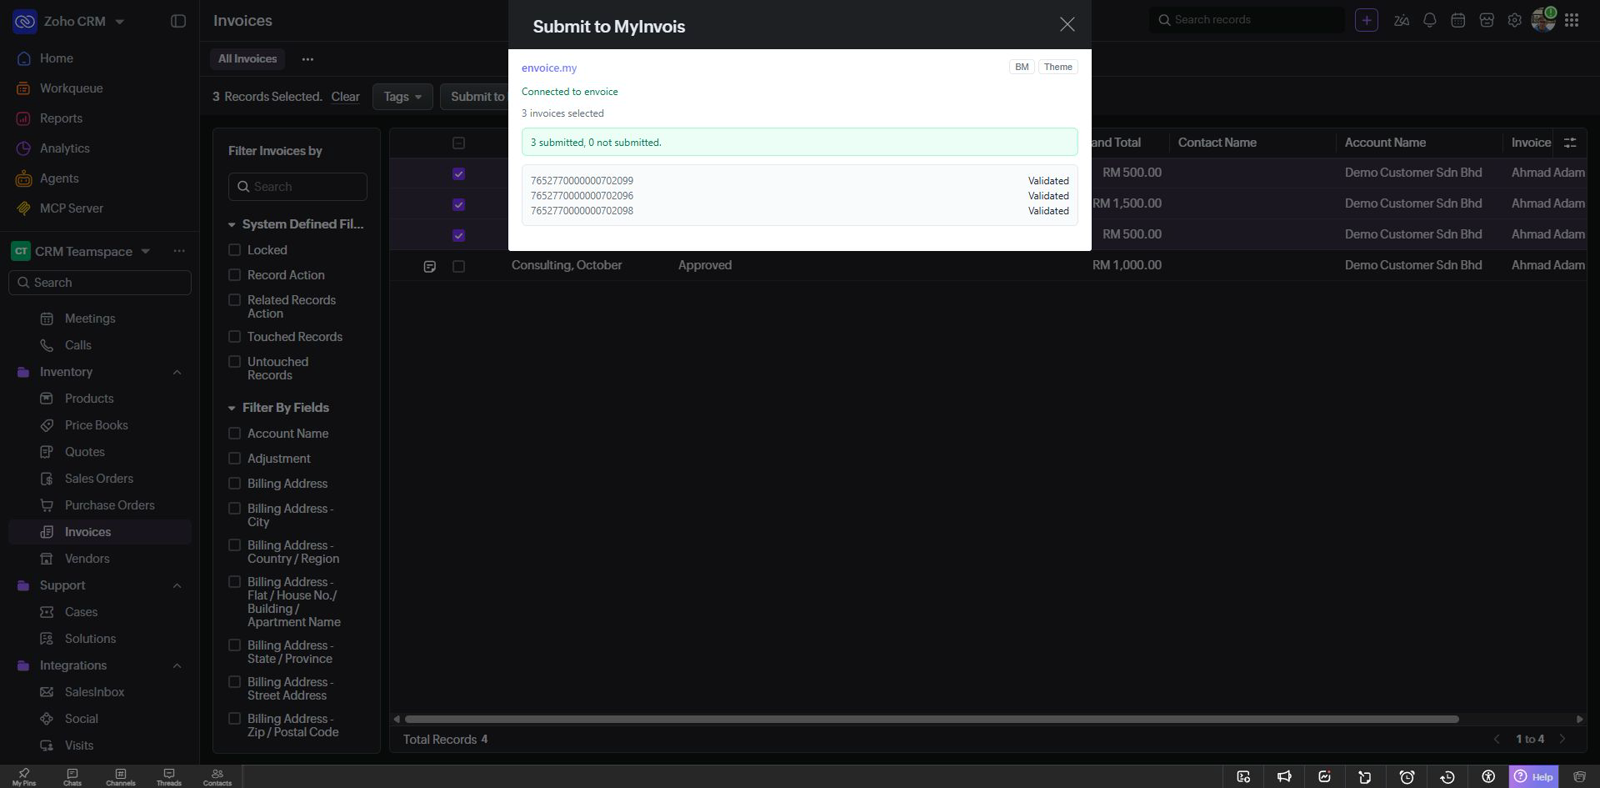Click the envoice.my link

tap(549, 68)
